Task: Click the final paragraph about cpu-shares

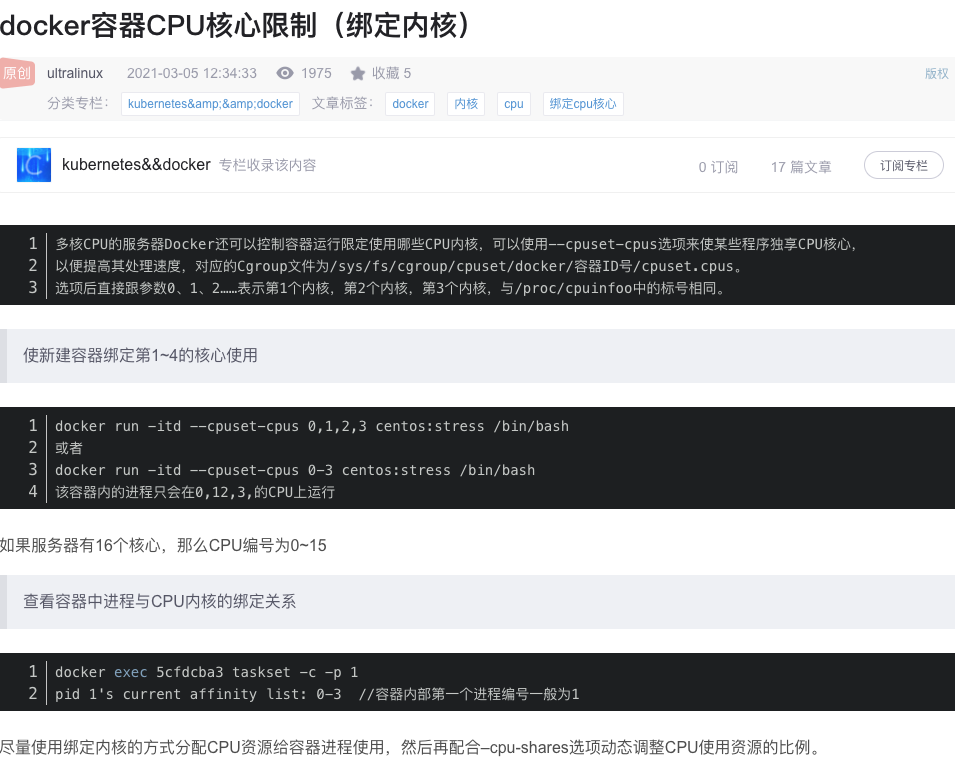Action: click(x=411, y=747)
